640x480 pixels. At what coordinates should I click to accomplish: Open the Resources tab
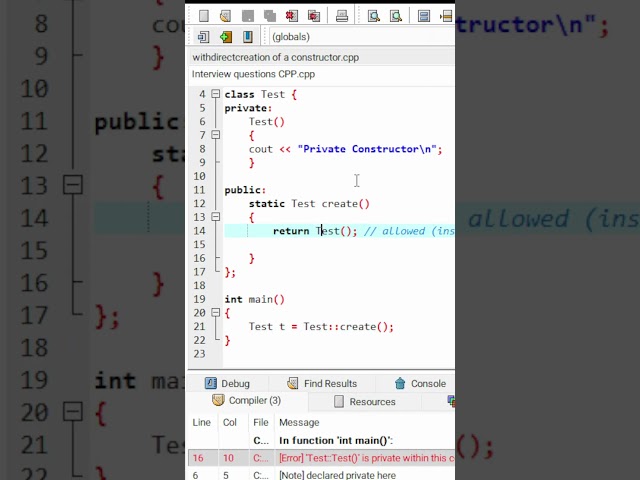click(x=364, y=402)
